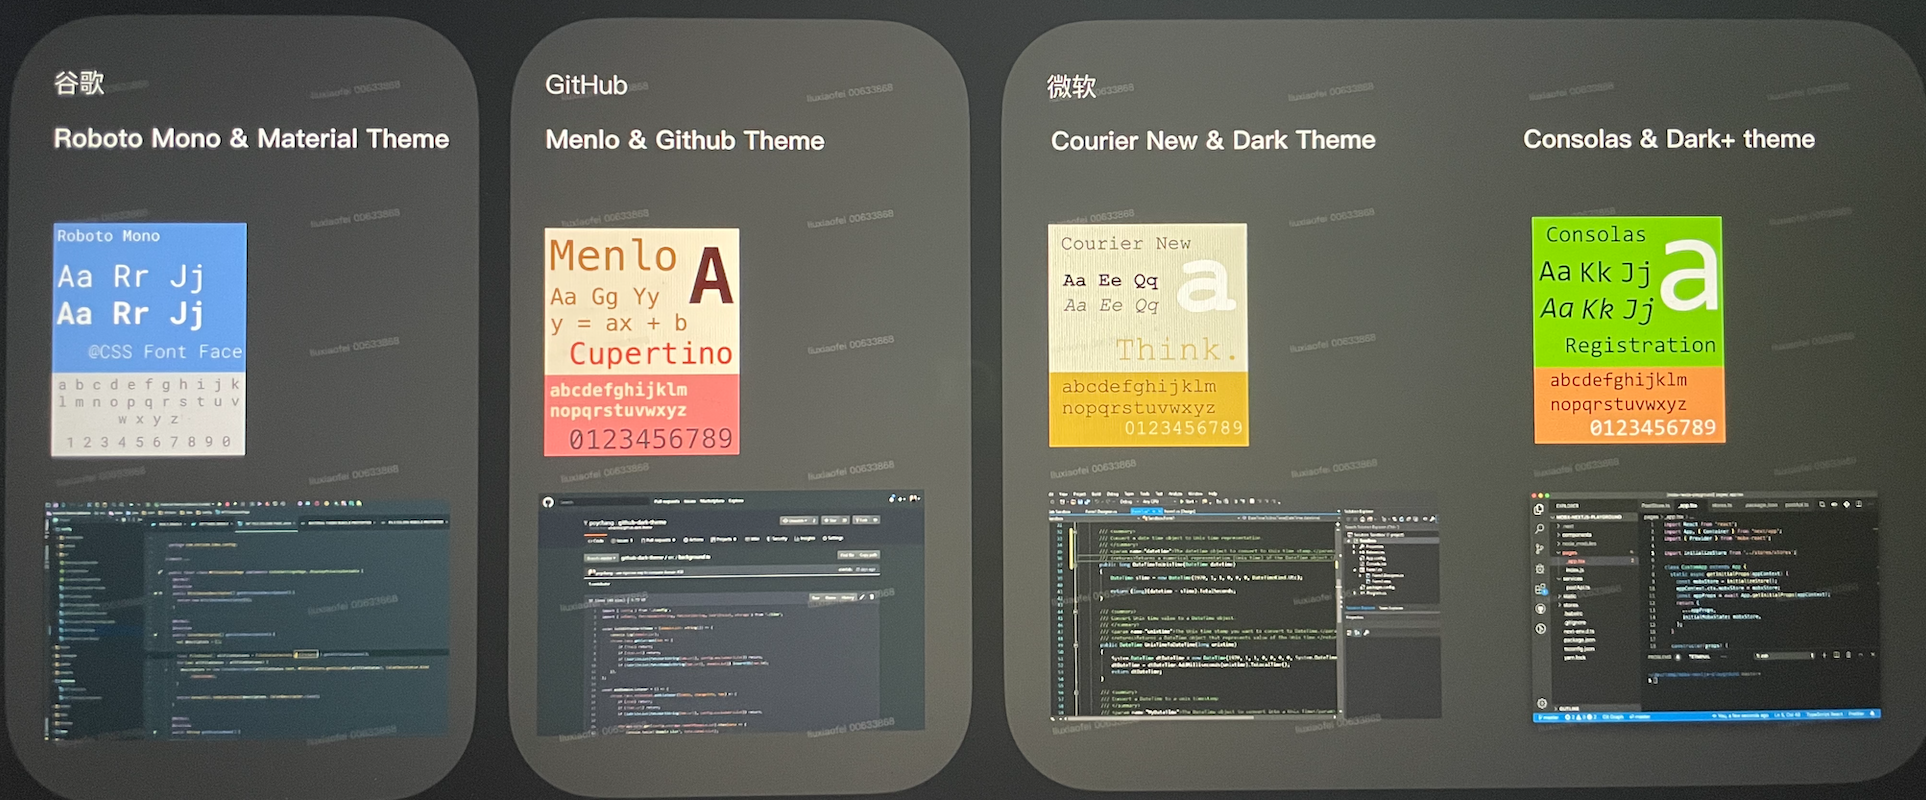Screen dimensions: 1926x800
Task: Open Explorer icon in VS Code activity bar
Action: tap(1538, 509)
